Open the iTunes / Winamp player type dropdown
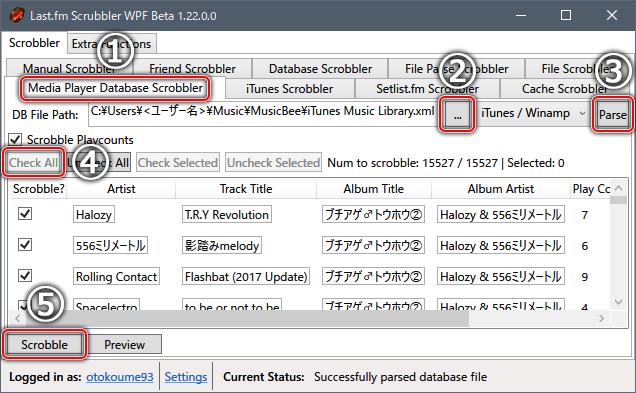The height and width of the screenshot is (393, 636). (533, 114)
